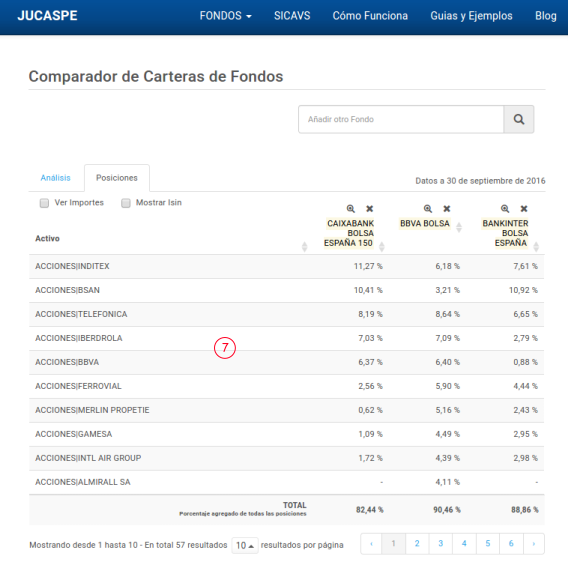The image size is (568, 565).
Task: Sort table by Activo column arrows
Action: (304, 247)
